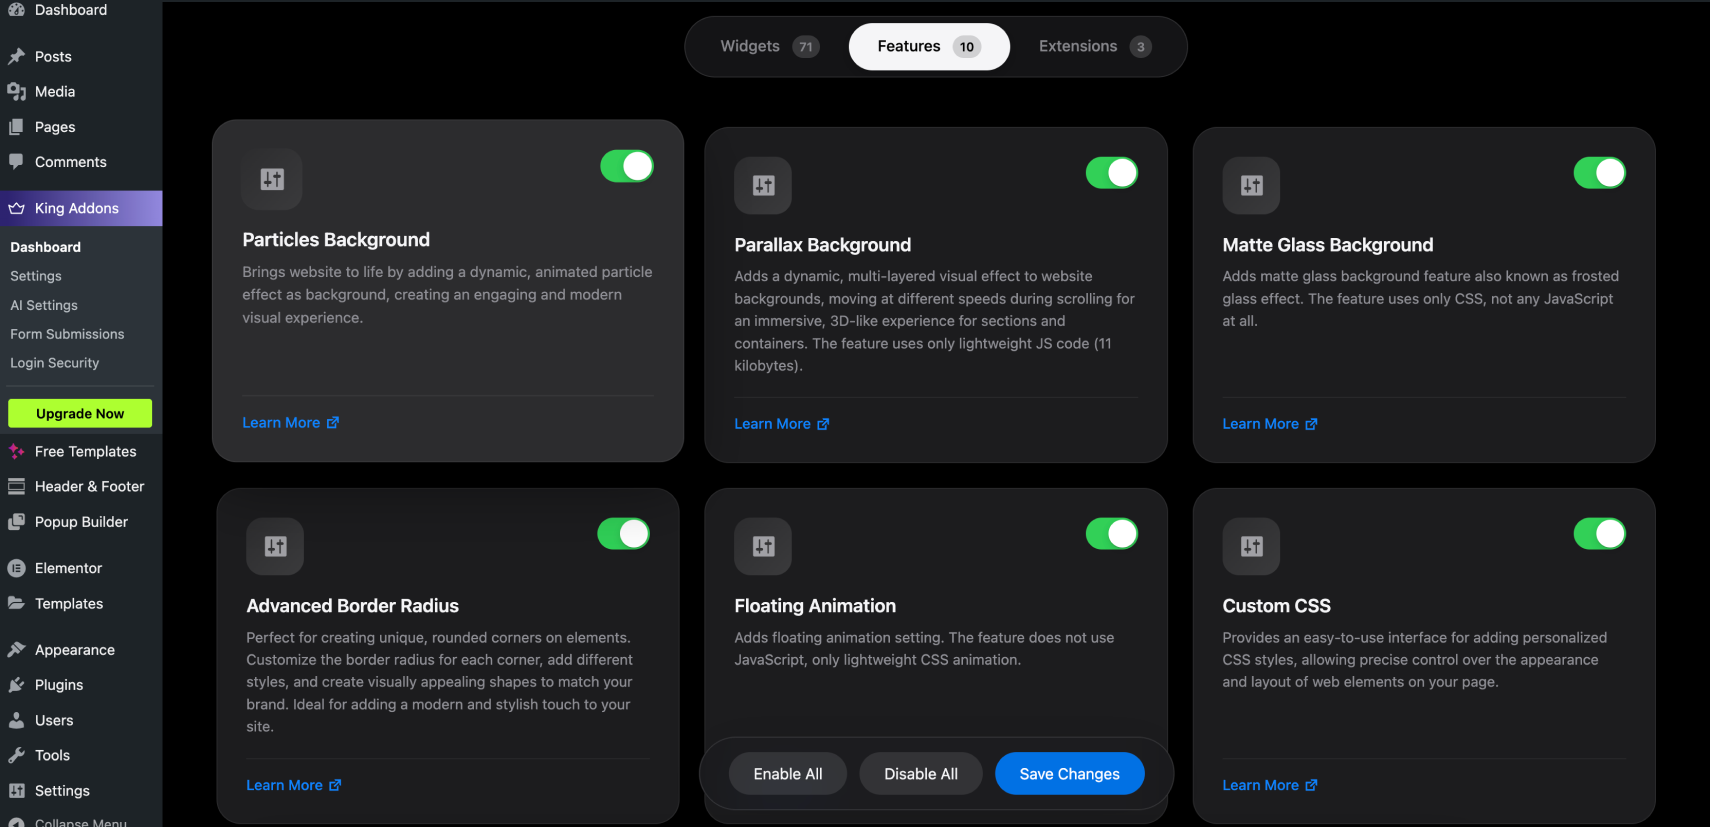Switch to the Widgets tab

click(768, 47)
